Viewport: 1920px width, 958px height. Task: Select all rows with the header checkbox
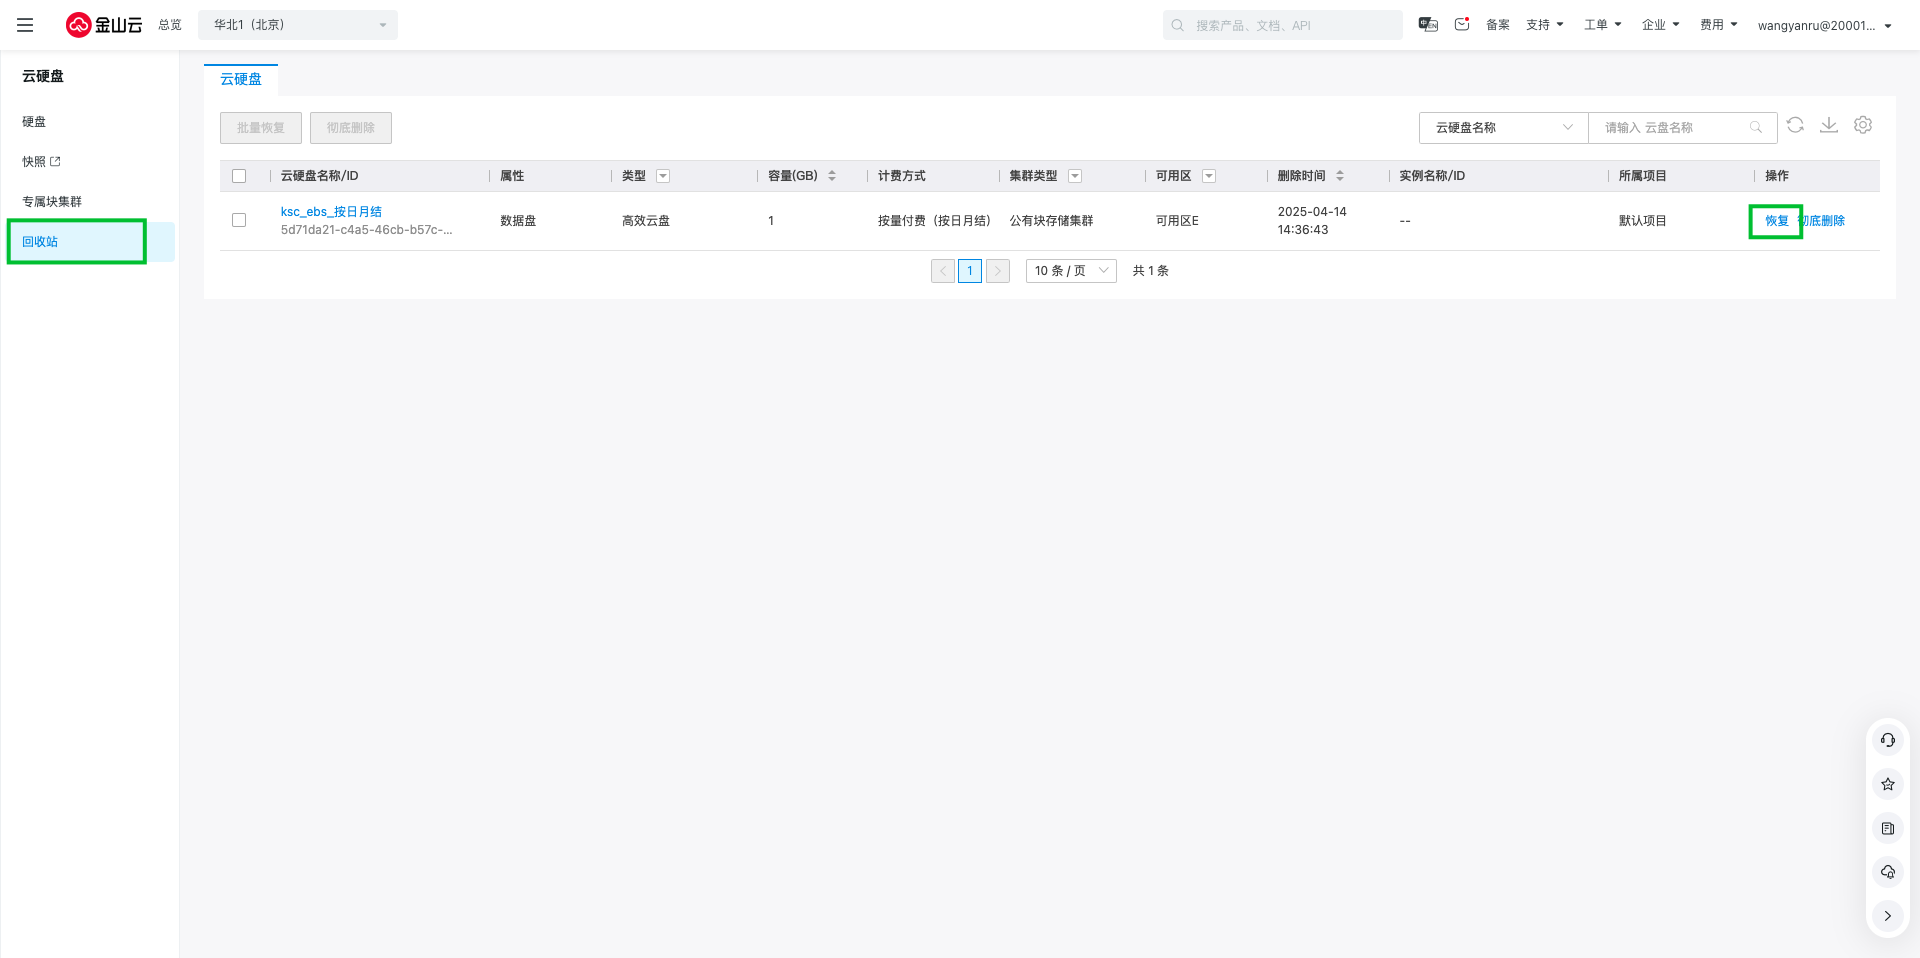coord(239,176)
